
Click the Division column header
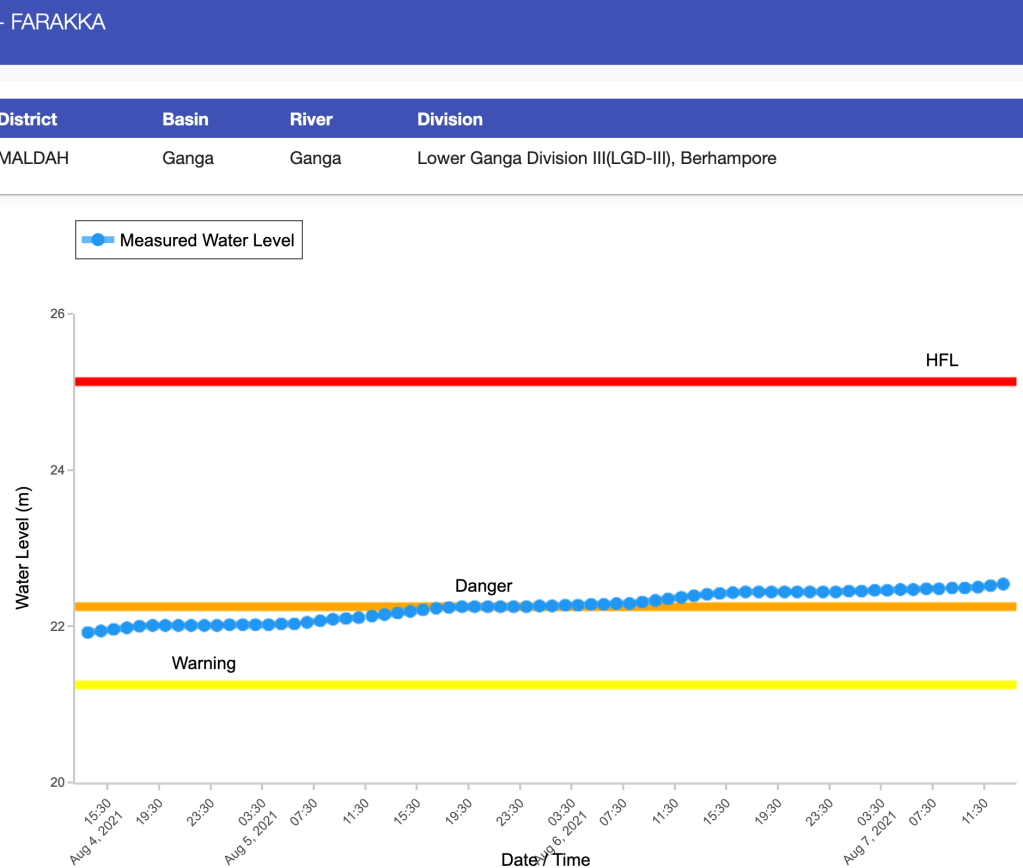(450, 119)
